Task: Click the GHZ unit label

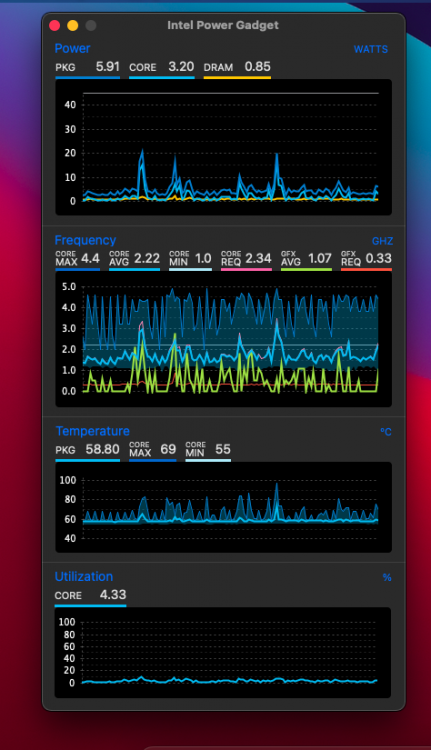Action: click(382, 241)
